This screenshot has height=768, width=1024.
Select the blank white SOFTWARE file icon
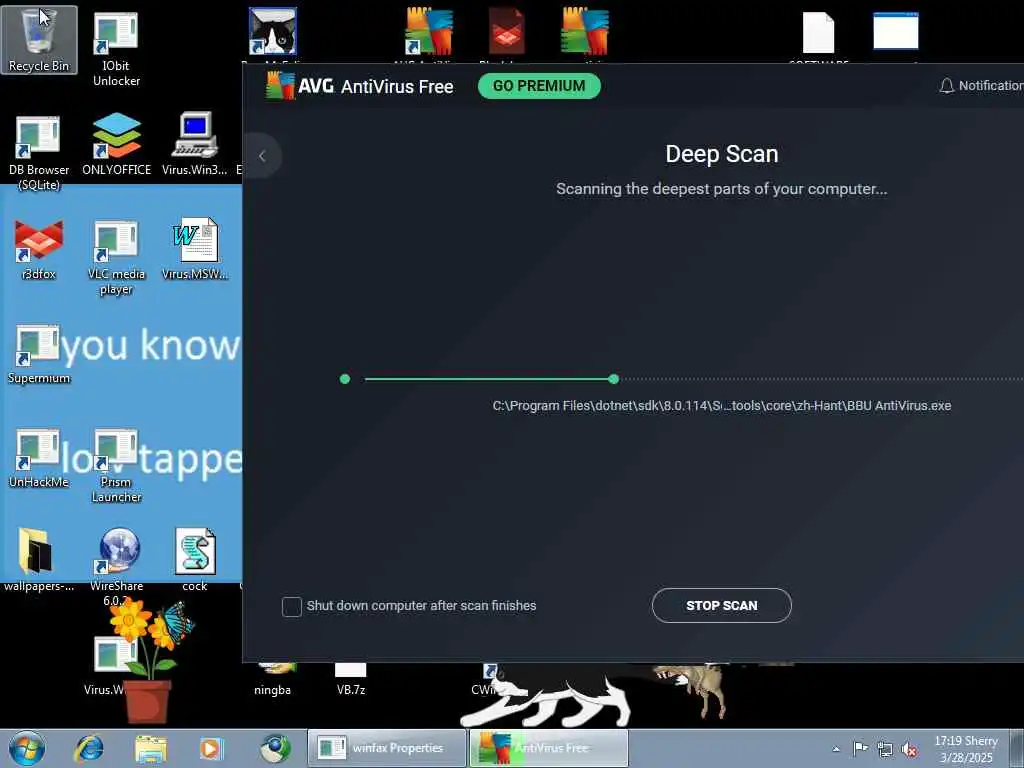[x=818, y=34]
